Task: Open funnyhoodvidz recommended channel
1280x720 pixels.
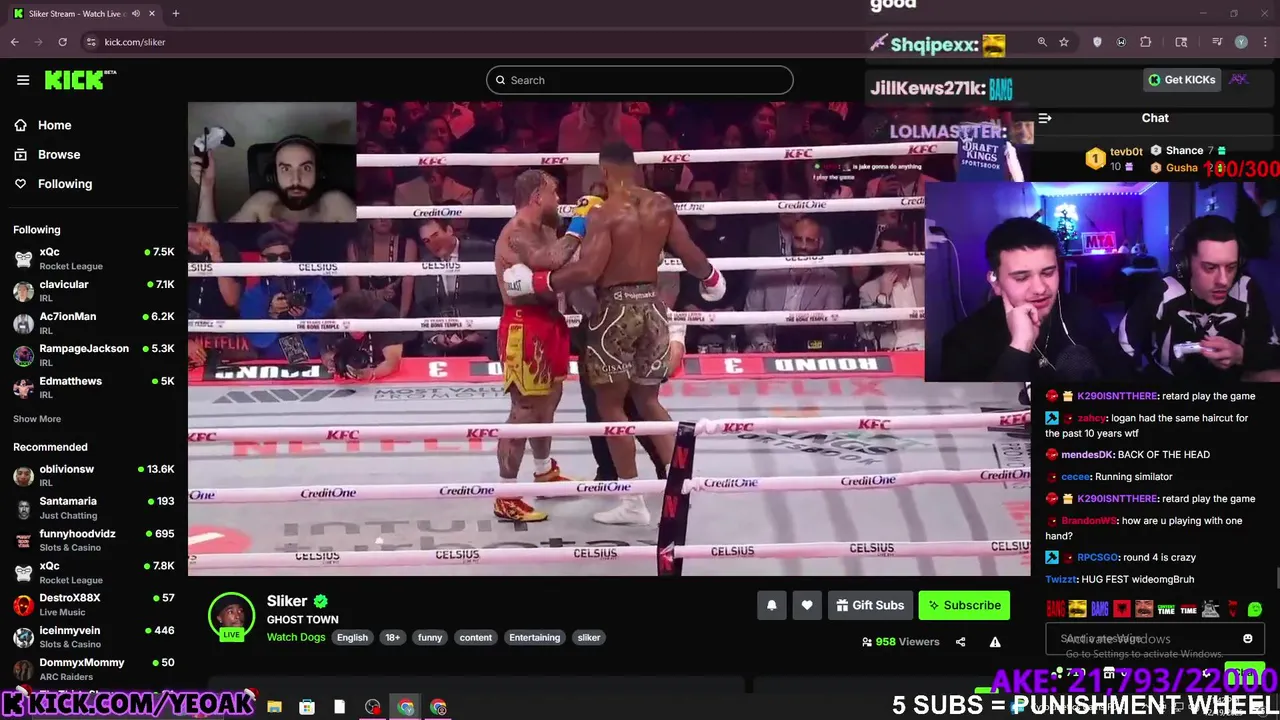Action: (94, 540)
